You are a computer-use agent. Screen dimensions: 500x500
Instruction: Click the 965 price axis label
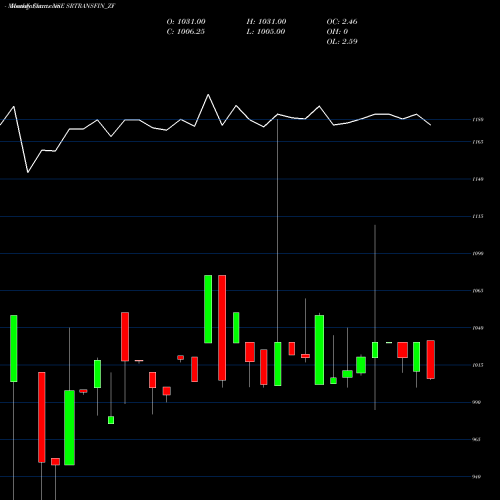click(x=477, y=440)
